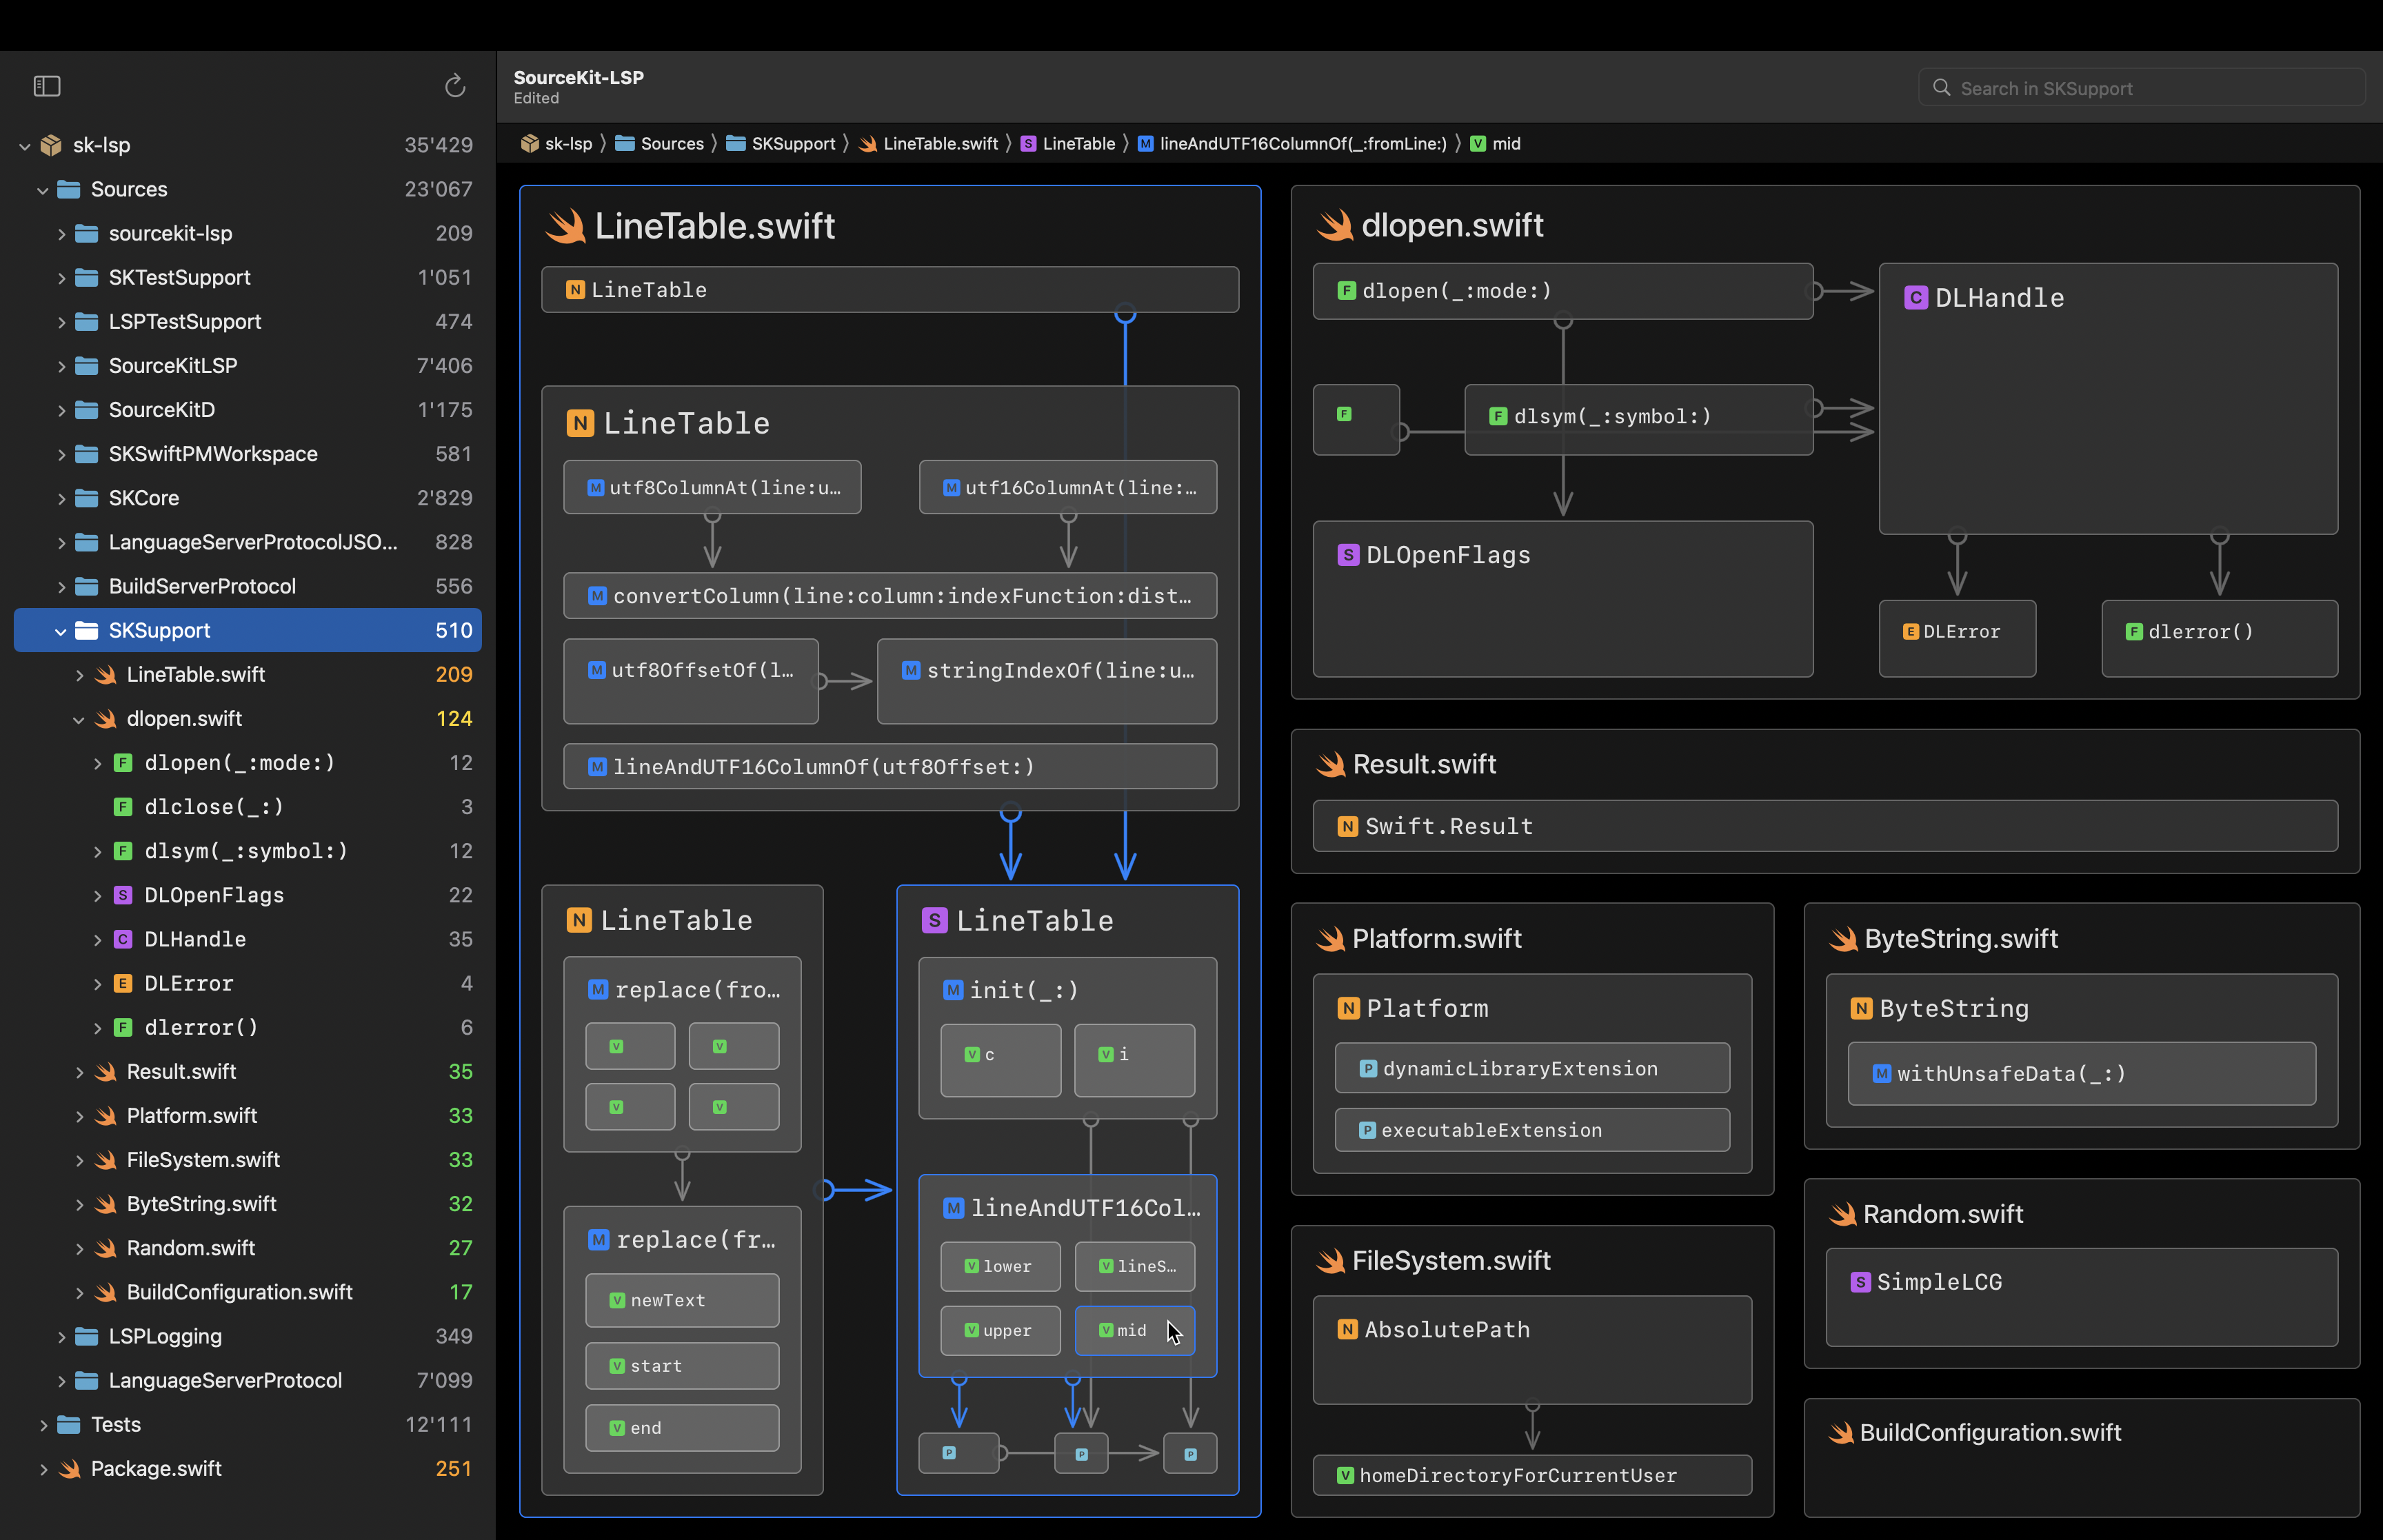Select the SKCore folder row
This screenshot has height=1540, width=2383.
point(248,498)
